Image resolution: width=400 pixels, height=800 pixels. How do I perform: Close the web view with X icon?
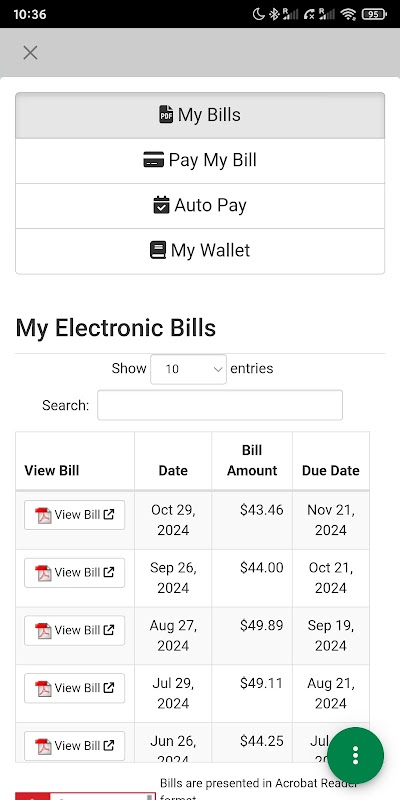[30, 53]
